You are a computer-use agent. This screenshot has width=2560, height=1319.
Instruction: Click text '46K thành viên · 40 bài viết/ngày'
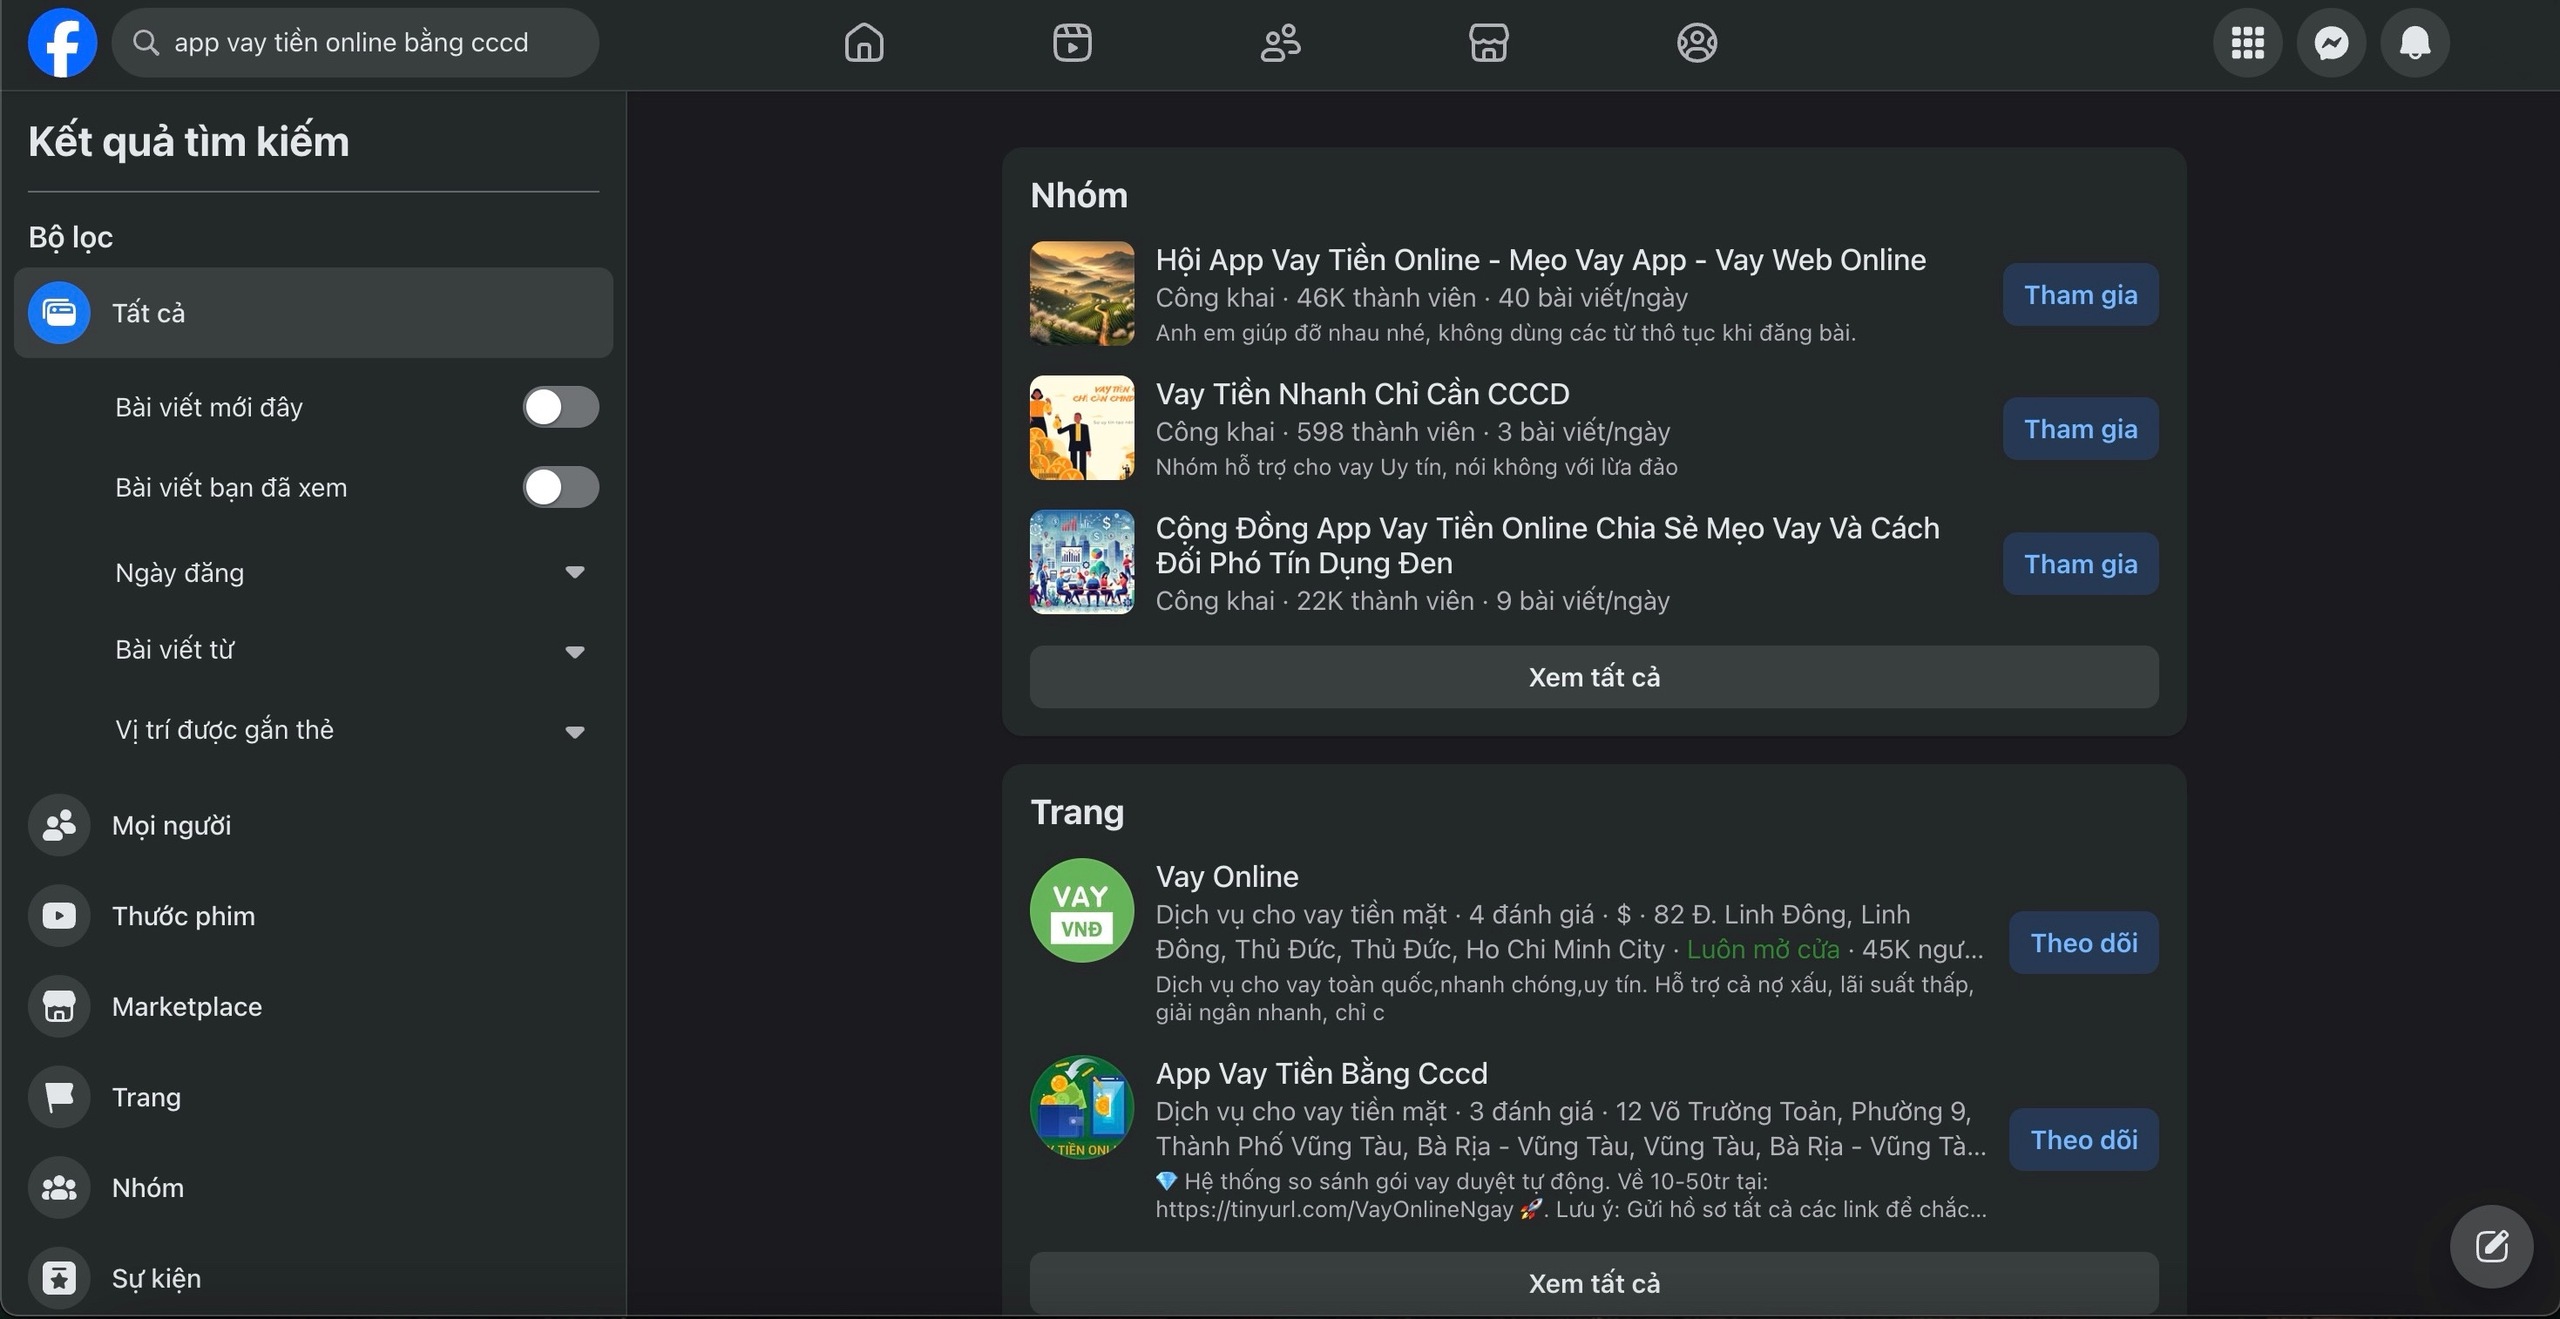point(1492,298)
